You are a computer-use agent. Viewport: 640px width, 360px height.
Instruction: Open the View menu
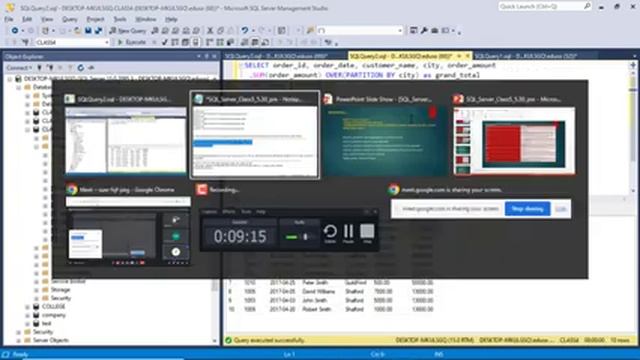(x=47, y=19)
